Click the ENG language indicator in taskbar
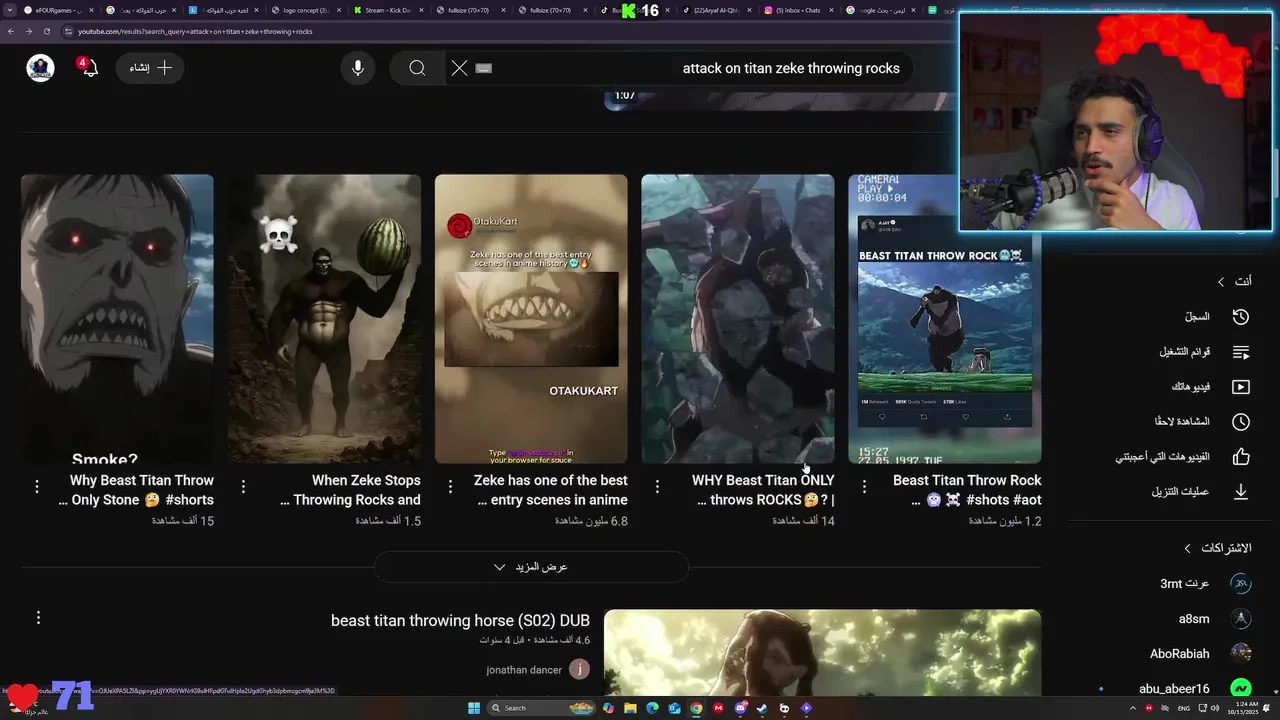 point(1185,708)
